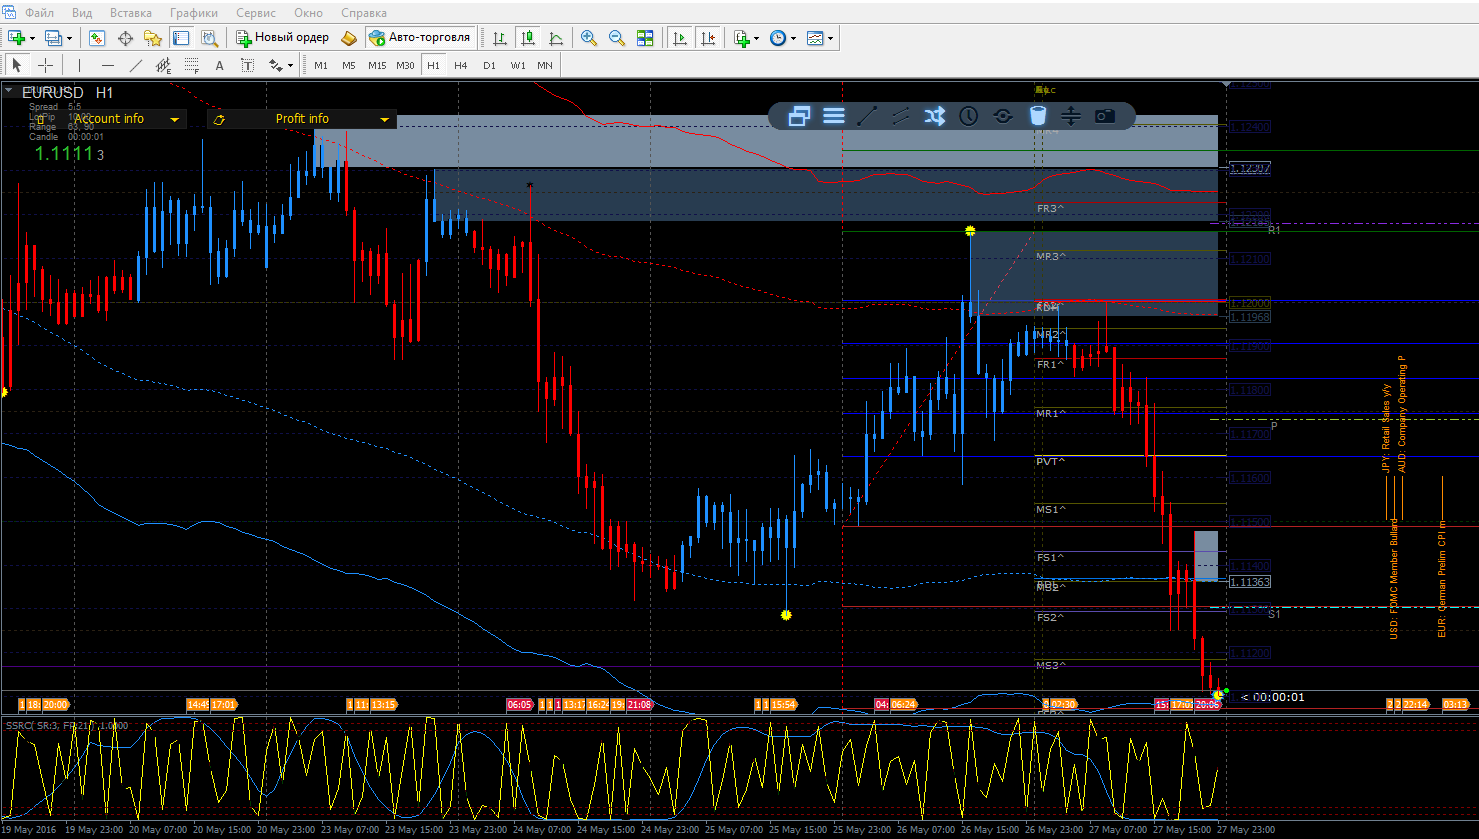Screen dimensions: 1479x839
Task: Toggle chart shift from right edge
Action: [708, 38]
